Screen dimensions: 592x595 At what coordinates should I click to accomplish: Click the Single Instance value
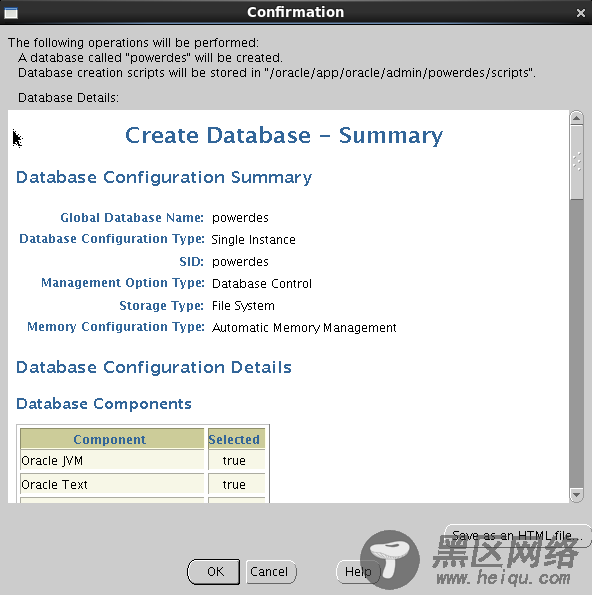coord(253,240)
